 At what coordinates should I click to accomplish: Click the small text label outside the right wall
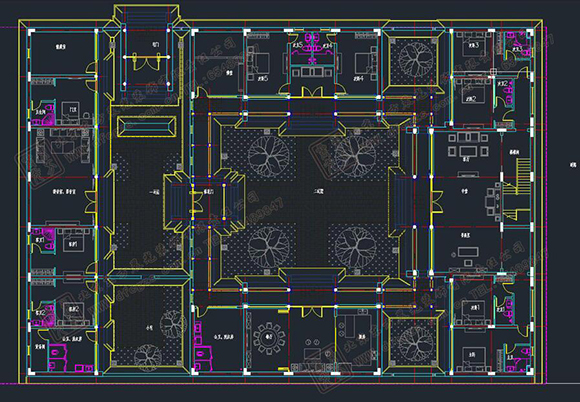click(573, 165)
